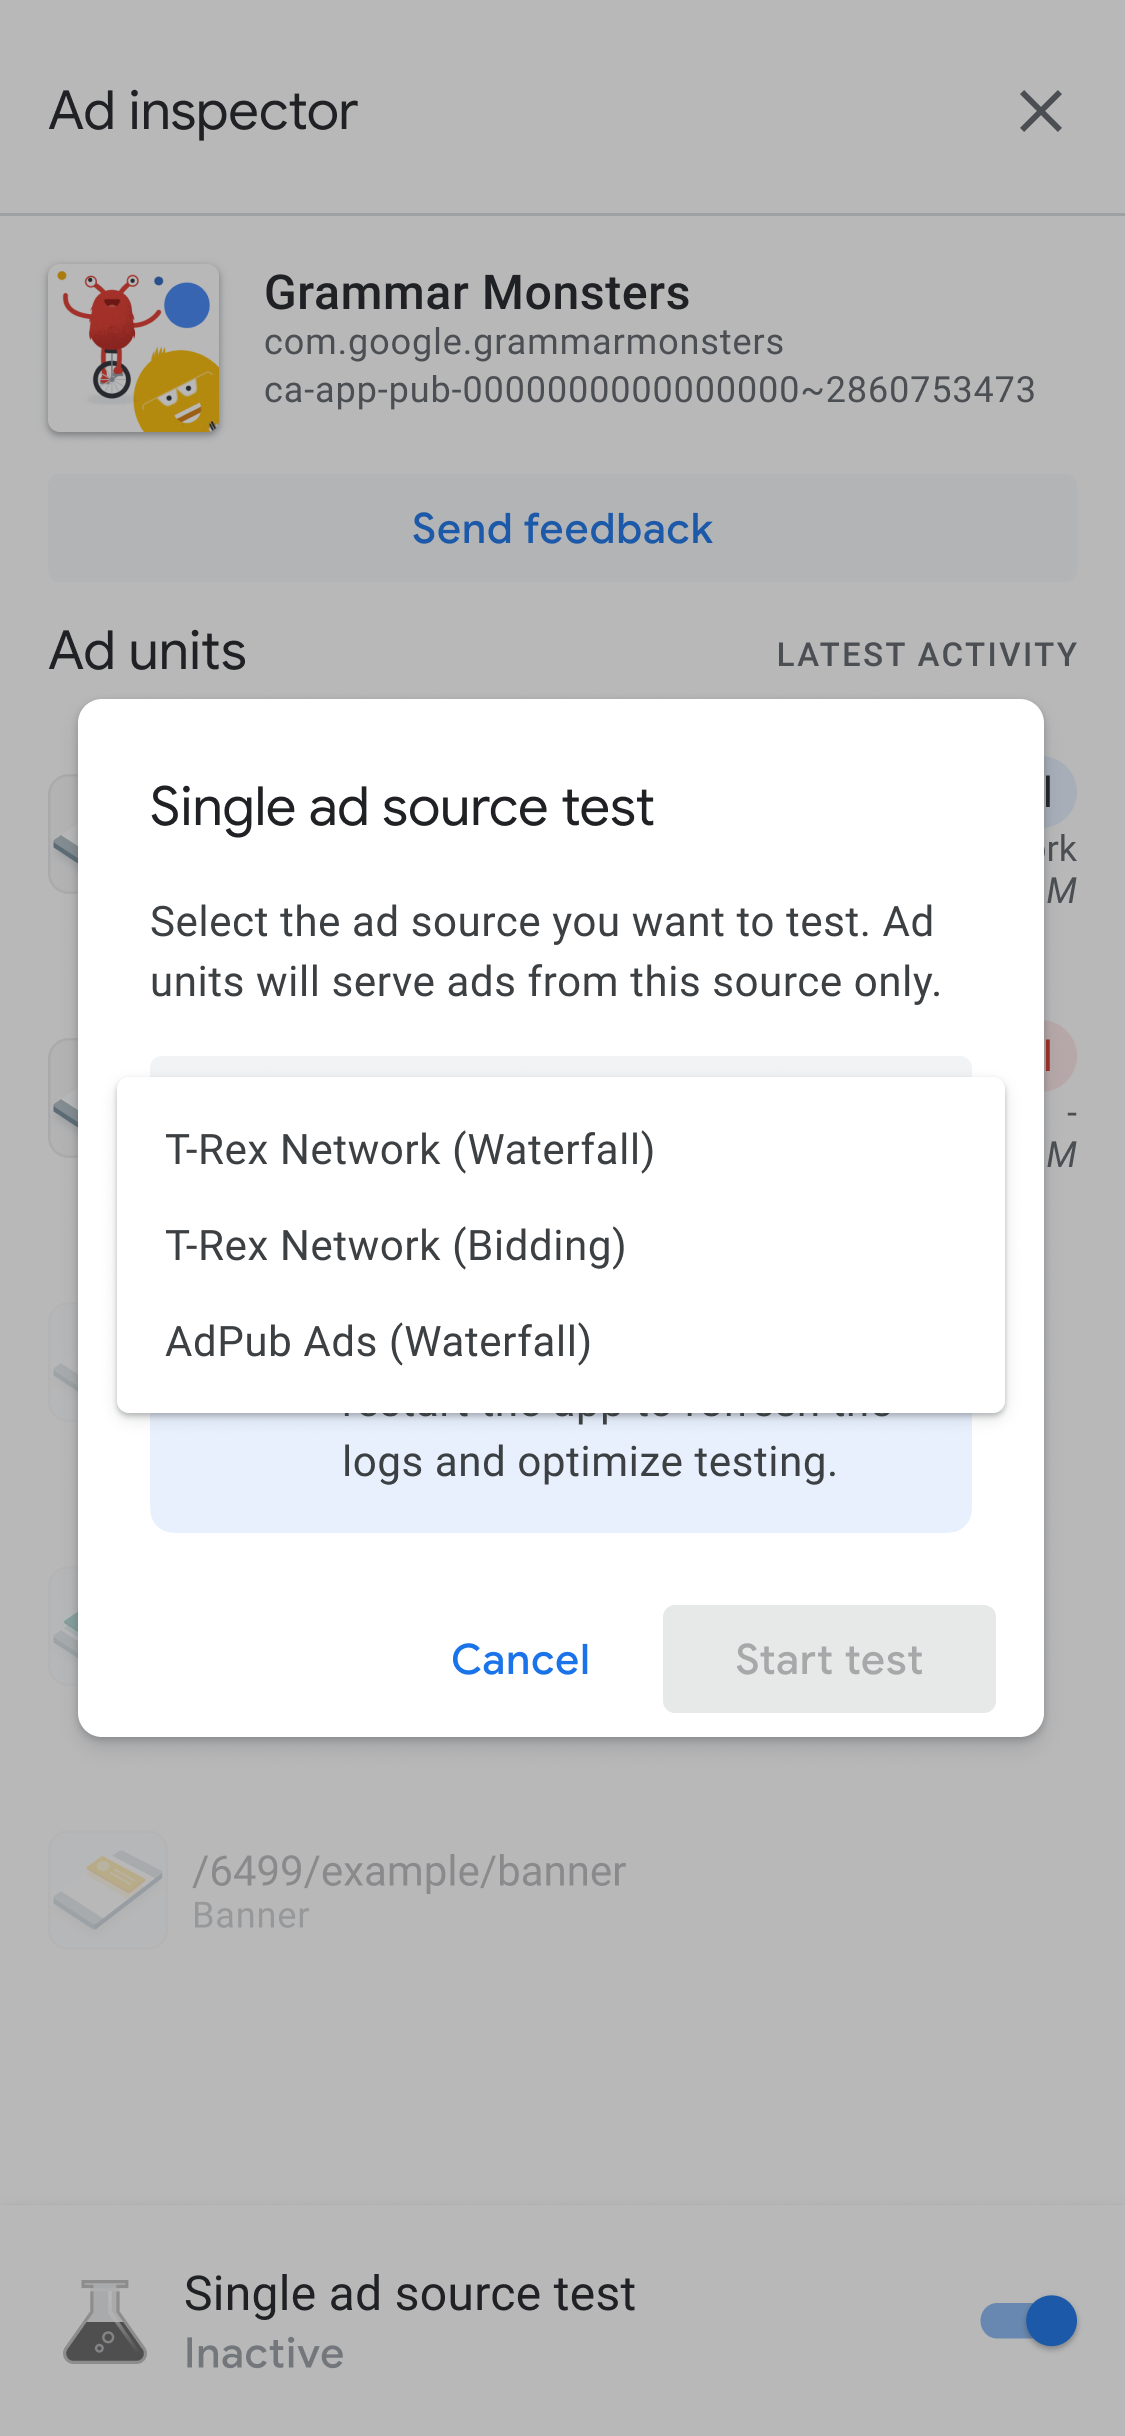Tap topmost ad unit icon peeking left of dialog
The height and width of the screenshot is (2436, 1125).
click(64, 834)
